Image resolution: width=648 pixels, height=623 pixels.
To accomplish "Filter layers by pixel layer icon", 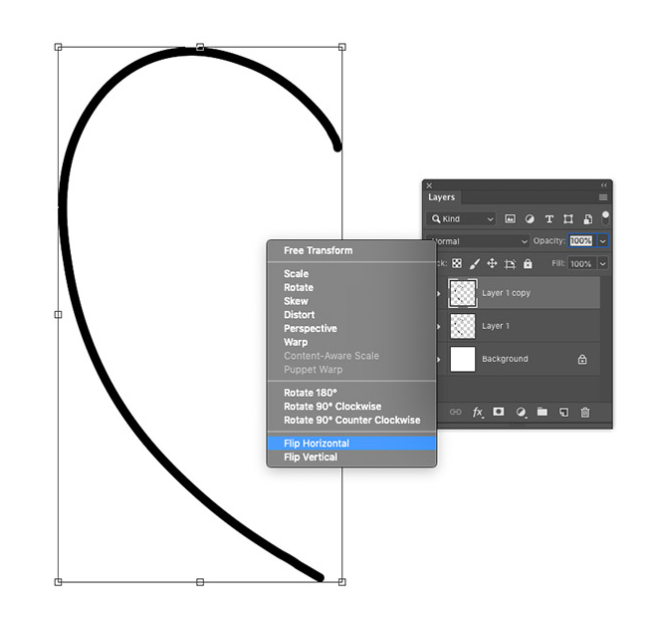I will [510, 219].
